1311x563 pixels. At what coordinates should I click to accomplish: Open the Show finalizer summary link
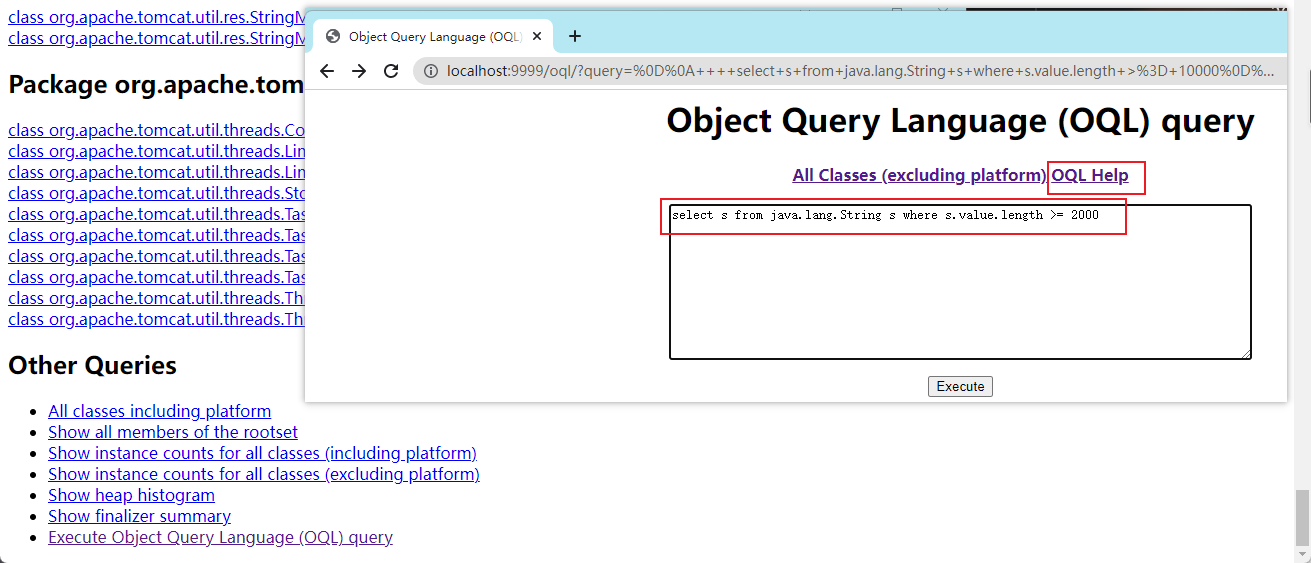[139, 516]
